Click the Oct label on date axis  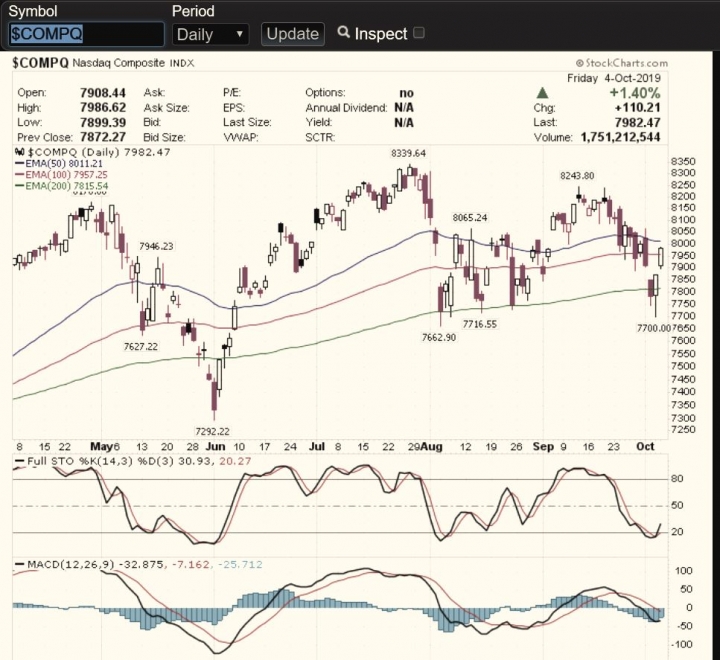[645, 446]
